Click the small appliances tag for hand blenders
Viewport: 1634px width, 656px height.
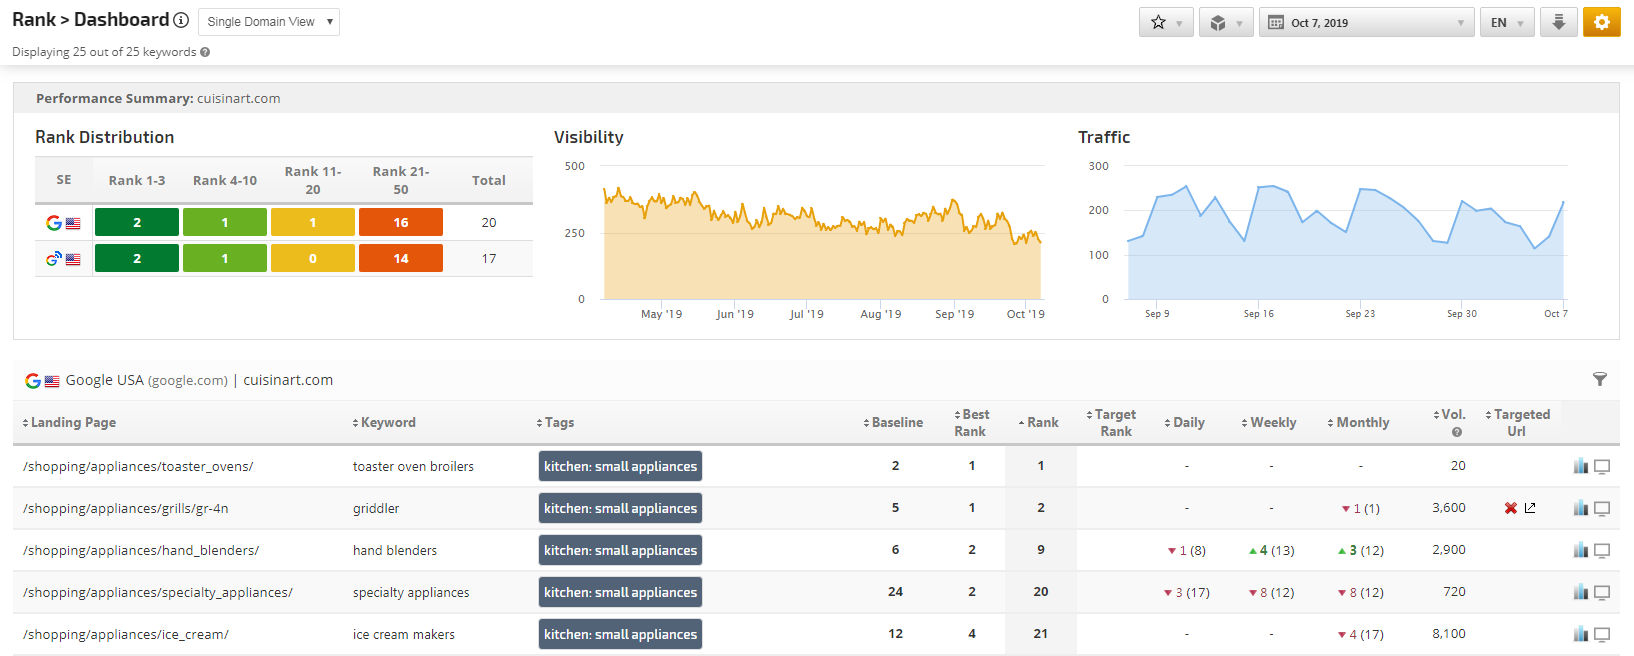point(620,550)
